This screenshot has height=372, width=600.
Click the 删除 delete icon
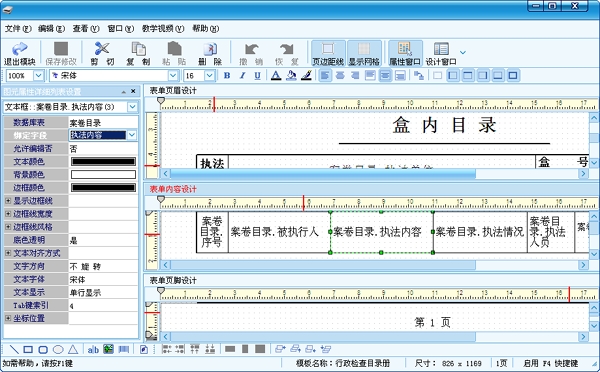[210, 54]
